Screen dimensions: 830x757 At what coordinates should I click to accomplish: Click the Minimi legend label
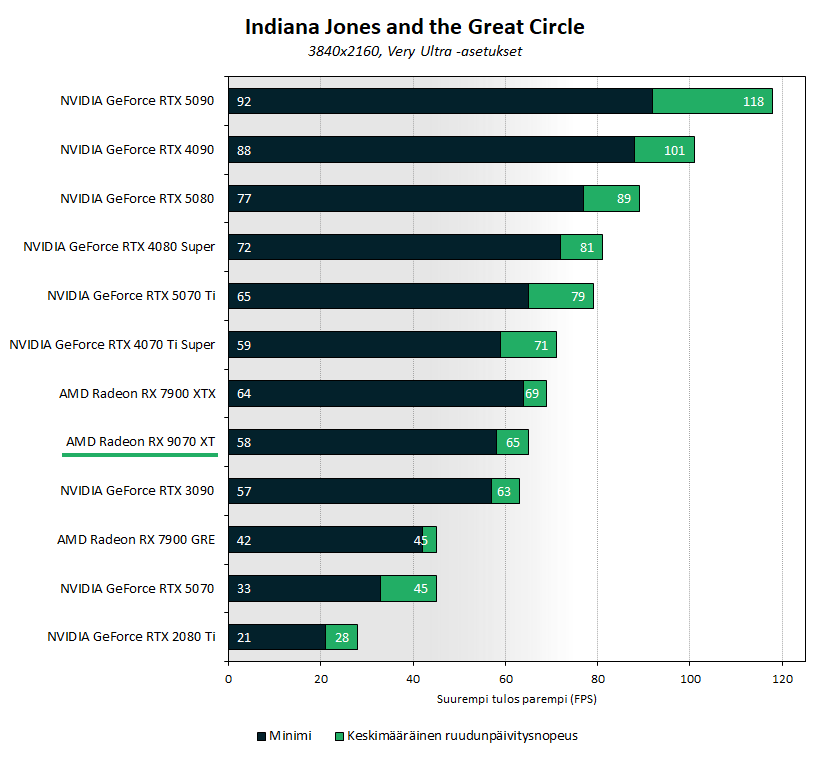point(290,736)
